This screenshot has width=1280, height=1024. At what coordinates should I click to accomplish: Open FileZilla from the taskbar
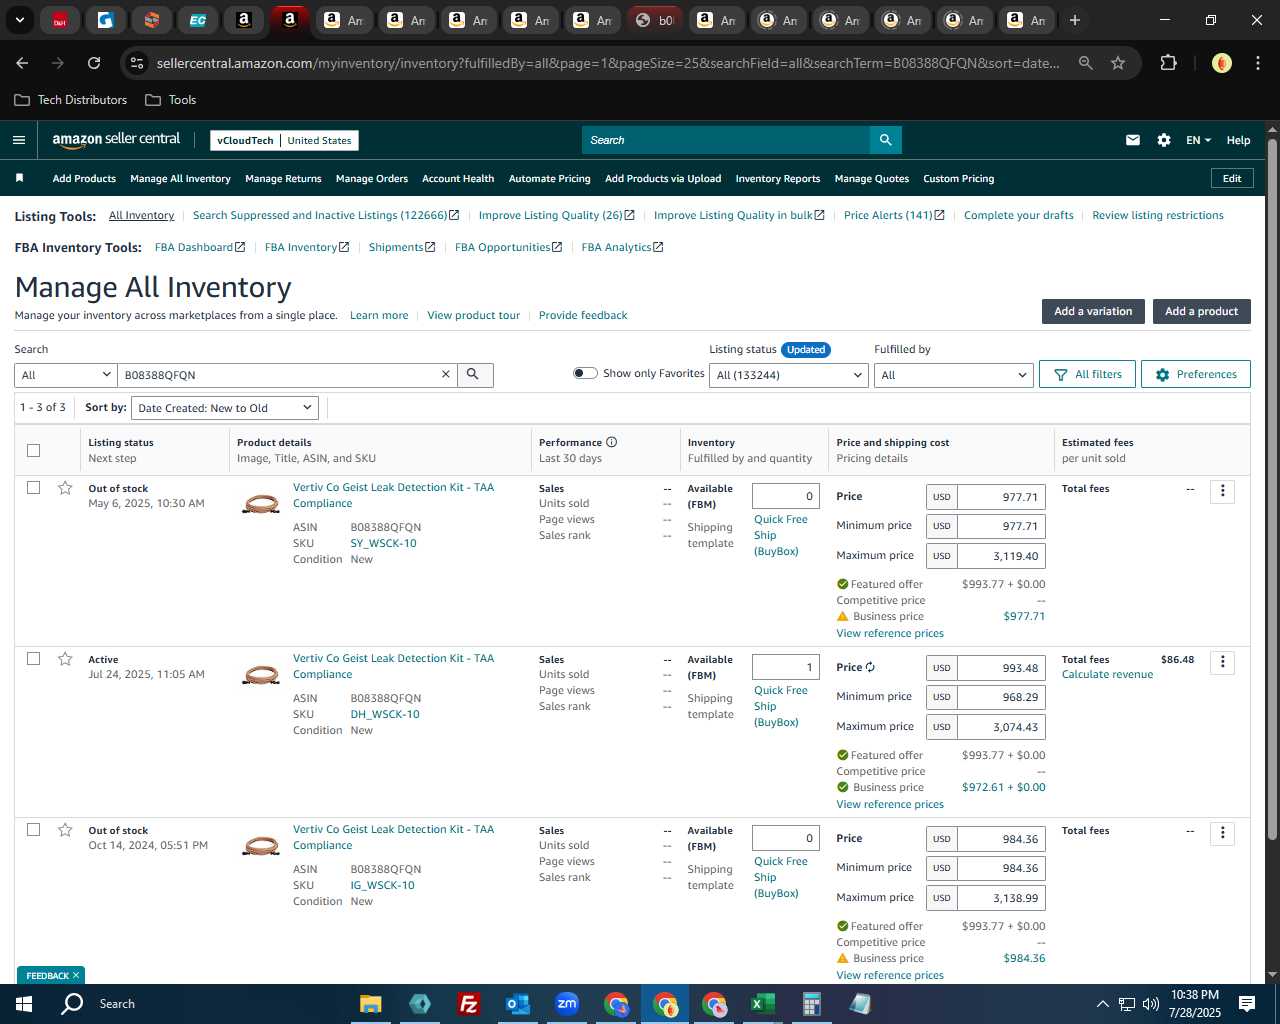point(468,1004)
